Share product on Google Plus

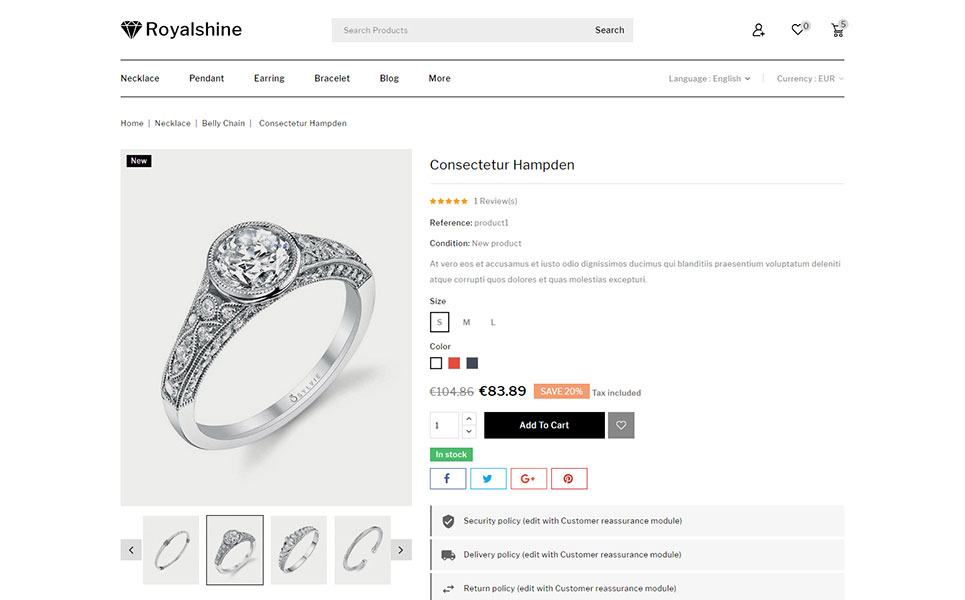(528, 479)
